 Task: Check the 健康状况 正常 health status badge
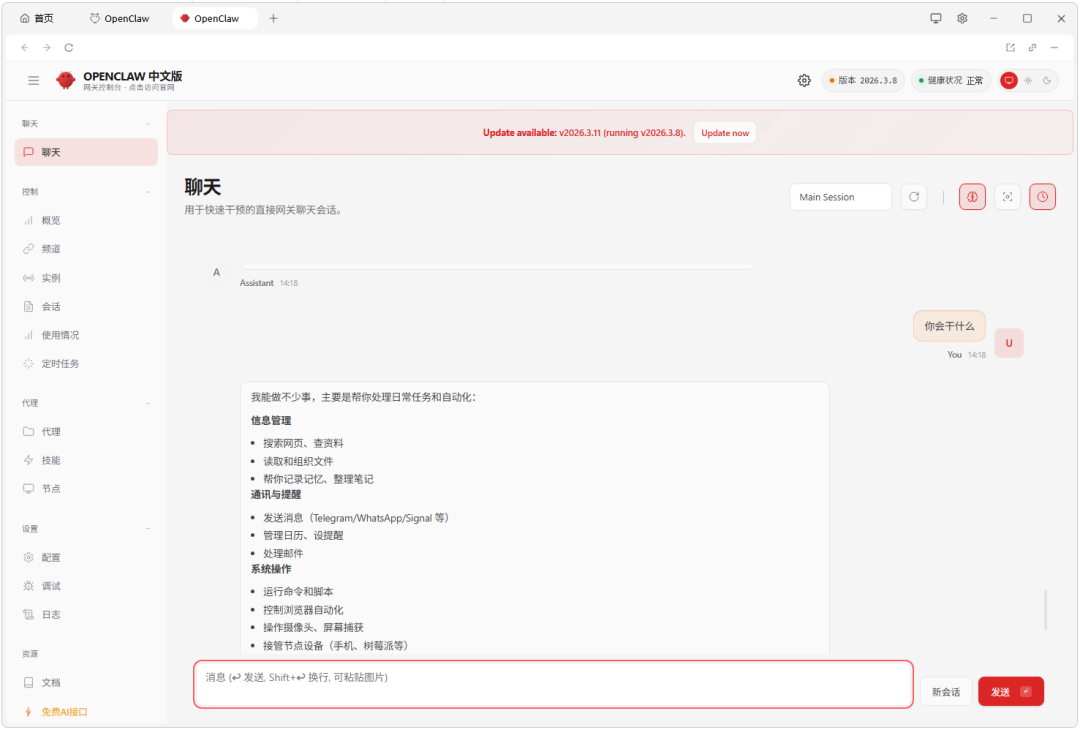click(950, 80)
